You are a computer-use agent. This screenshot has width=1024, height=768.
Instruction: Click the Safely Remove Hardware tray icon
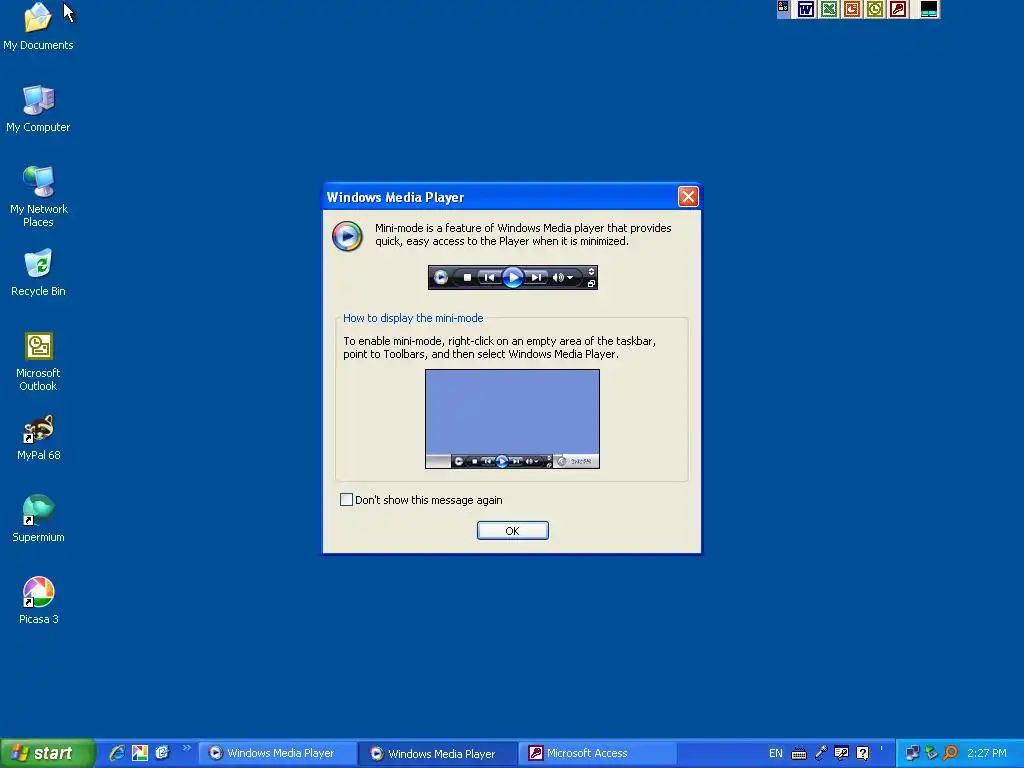pos(931,753)
